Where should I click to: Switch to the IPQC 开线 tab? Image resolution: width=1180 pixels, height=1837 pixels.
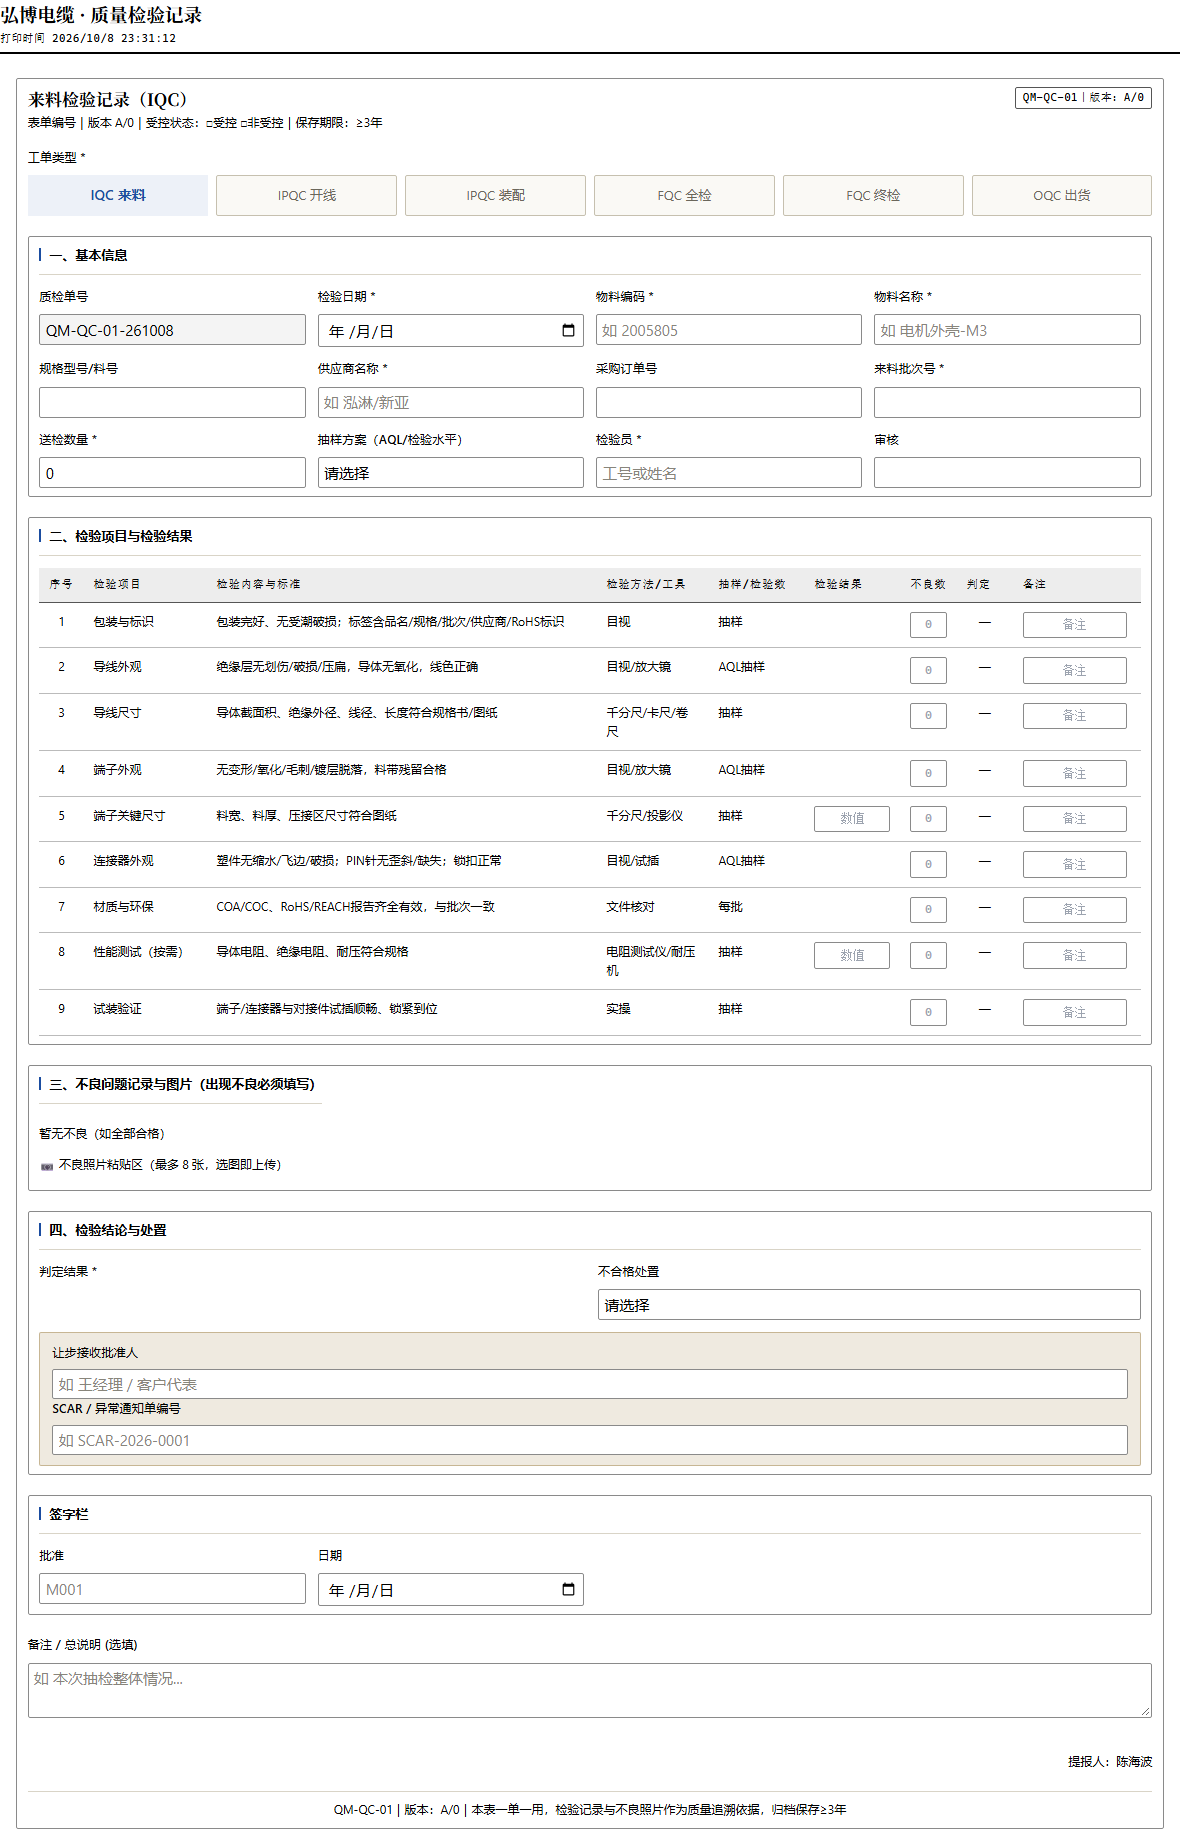tap(306, 196)
